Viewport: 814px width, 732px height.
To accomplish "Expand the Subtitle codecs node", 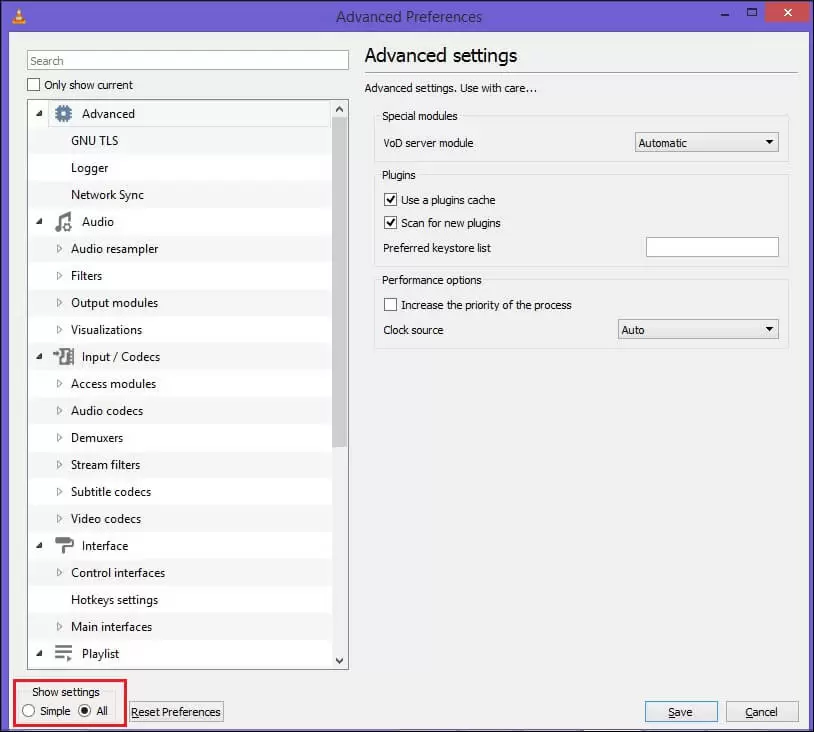I will tap(59, 492).
